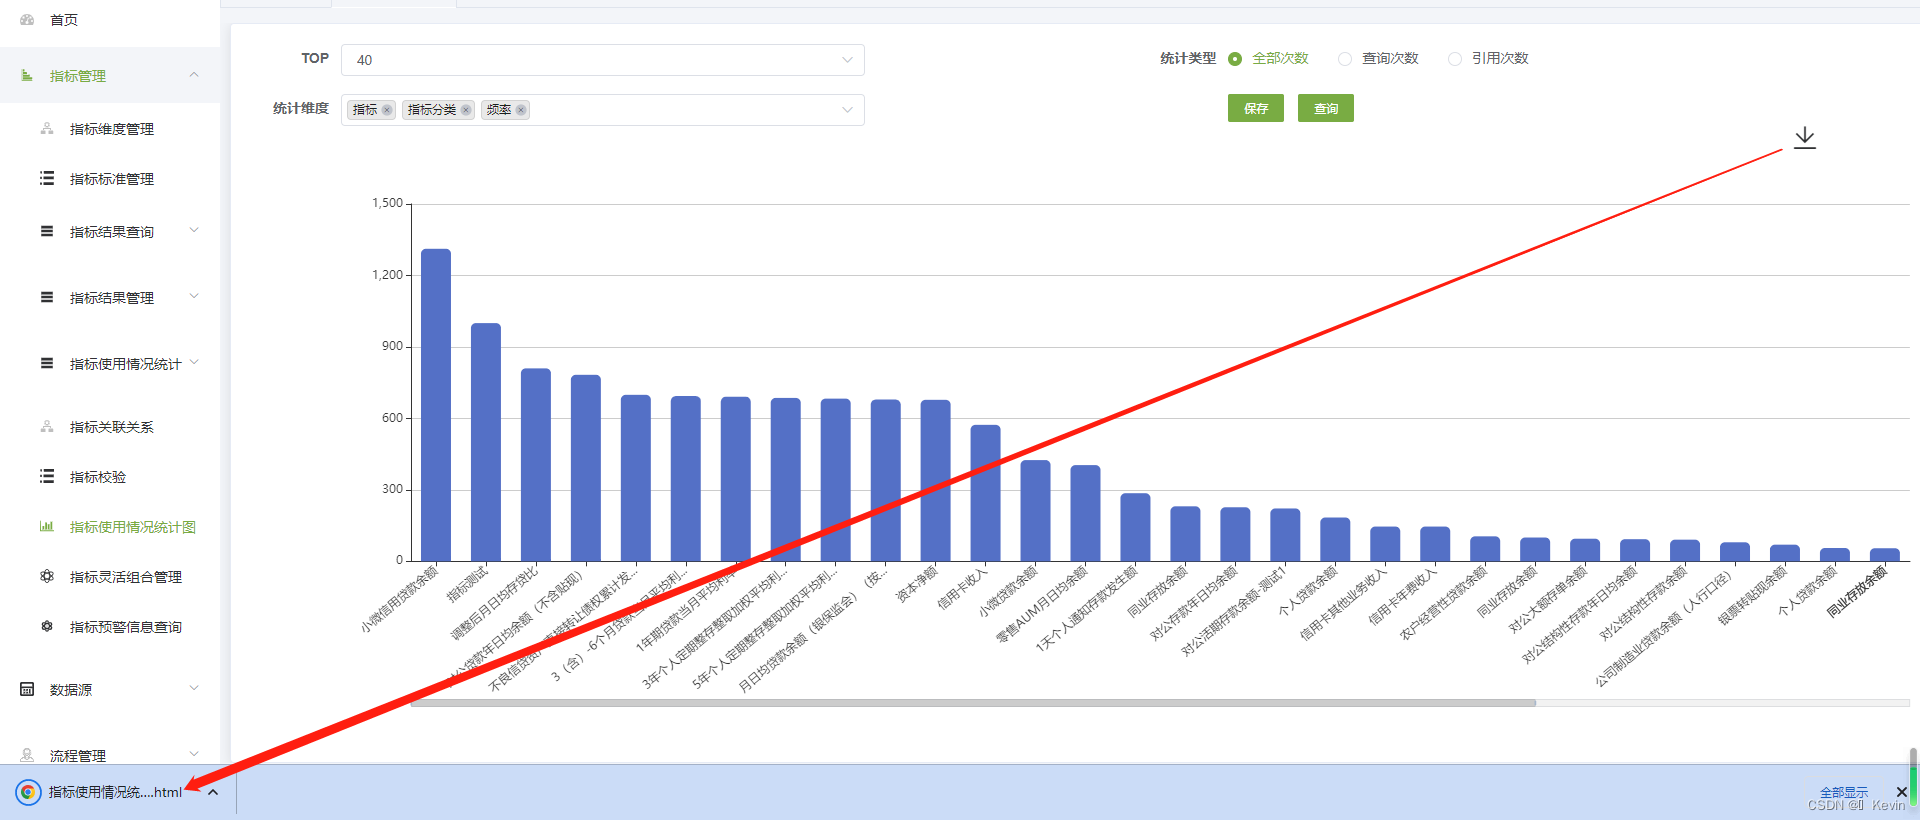Image resolution: width=1920 pixels, height=820 pixels.
Task: Click the 指标测试 bar in the chart
Action: coord(486,442)
